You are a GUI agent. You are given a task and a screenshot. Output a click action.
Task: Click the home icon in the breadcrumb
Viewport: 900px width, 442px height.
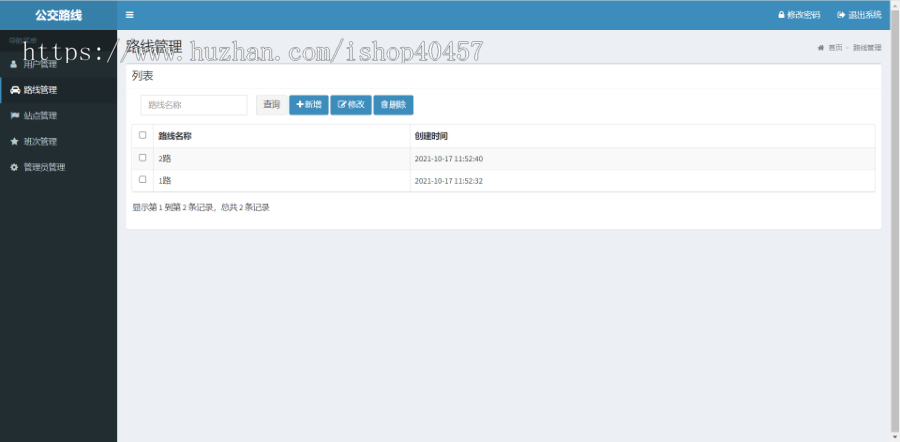821,48
